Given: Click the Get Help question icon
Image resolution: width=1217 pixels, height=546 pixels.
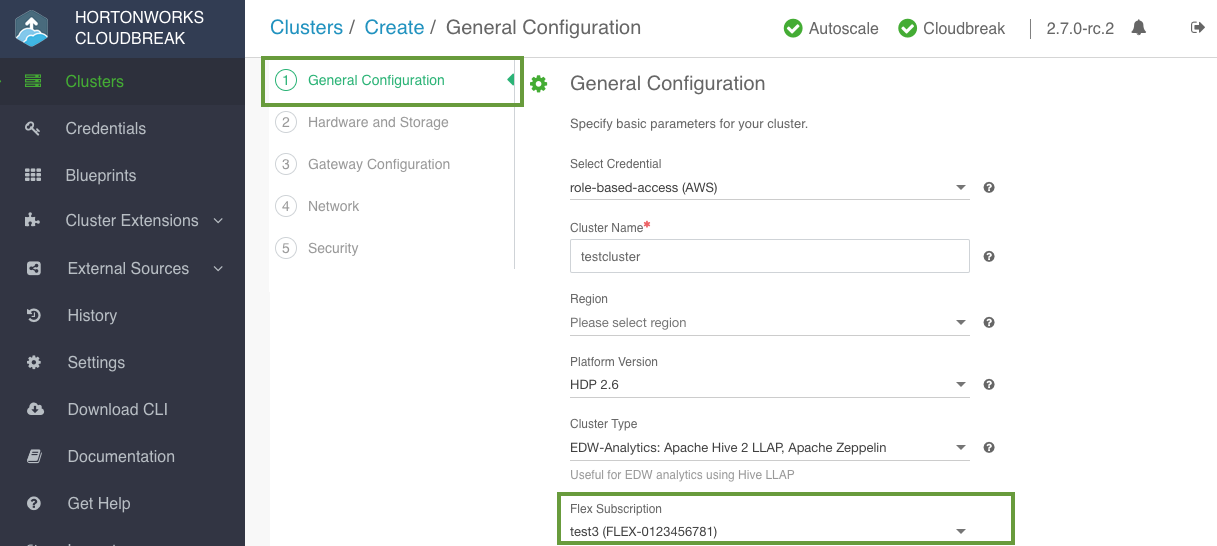Looking at the screenshot, I should 34,503.
